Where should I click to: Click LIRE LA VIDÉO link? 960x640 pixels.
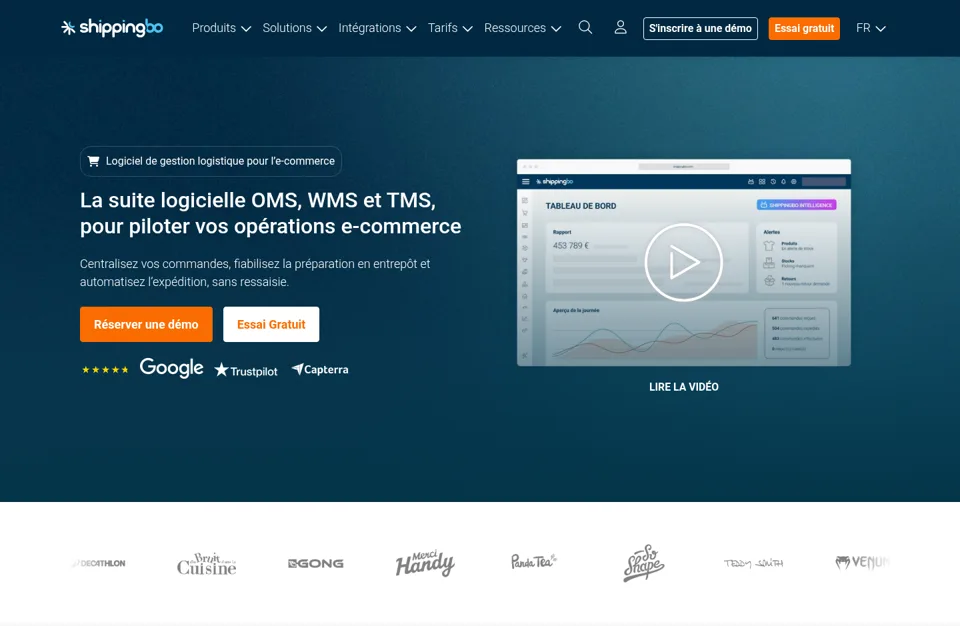(x=684, y=387)
